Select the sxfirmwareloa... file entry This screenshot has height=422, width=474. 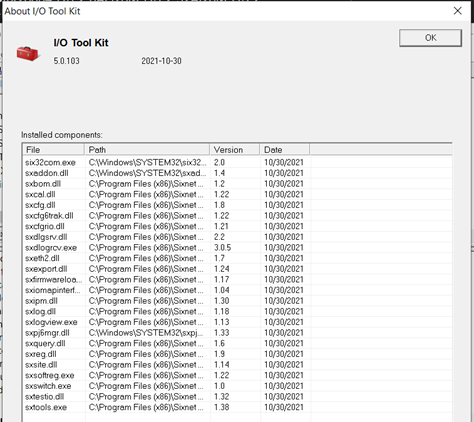point(53,280)
